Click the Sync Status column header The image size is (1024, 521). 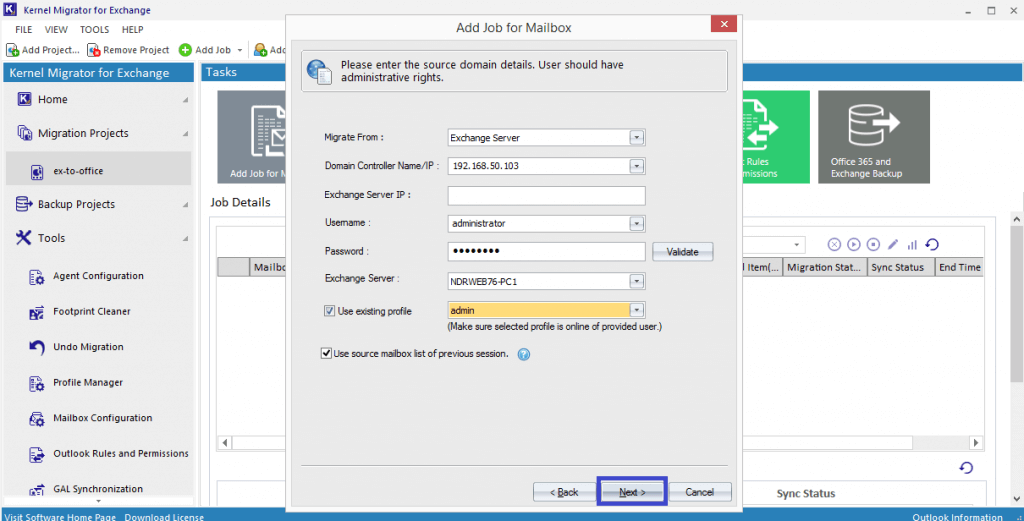(899, 267)
